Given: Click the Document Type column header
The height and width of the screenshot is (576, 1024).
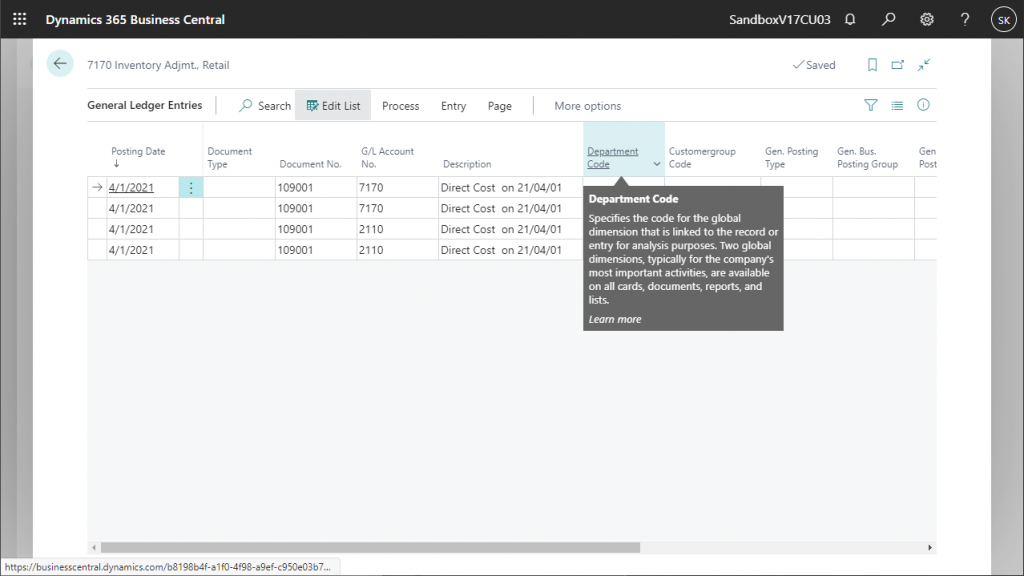Looking at the screenshot, I should (229, 157).
